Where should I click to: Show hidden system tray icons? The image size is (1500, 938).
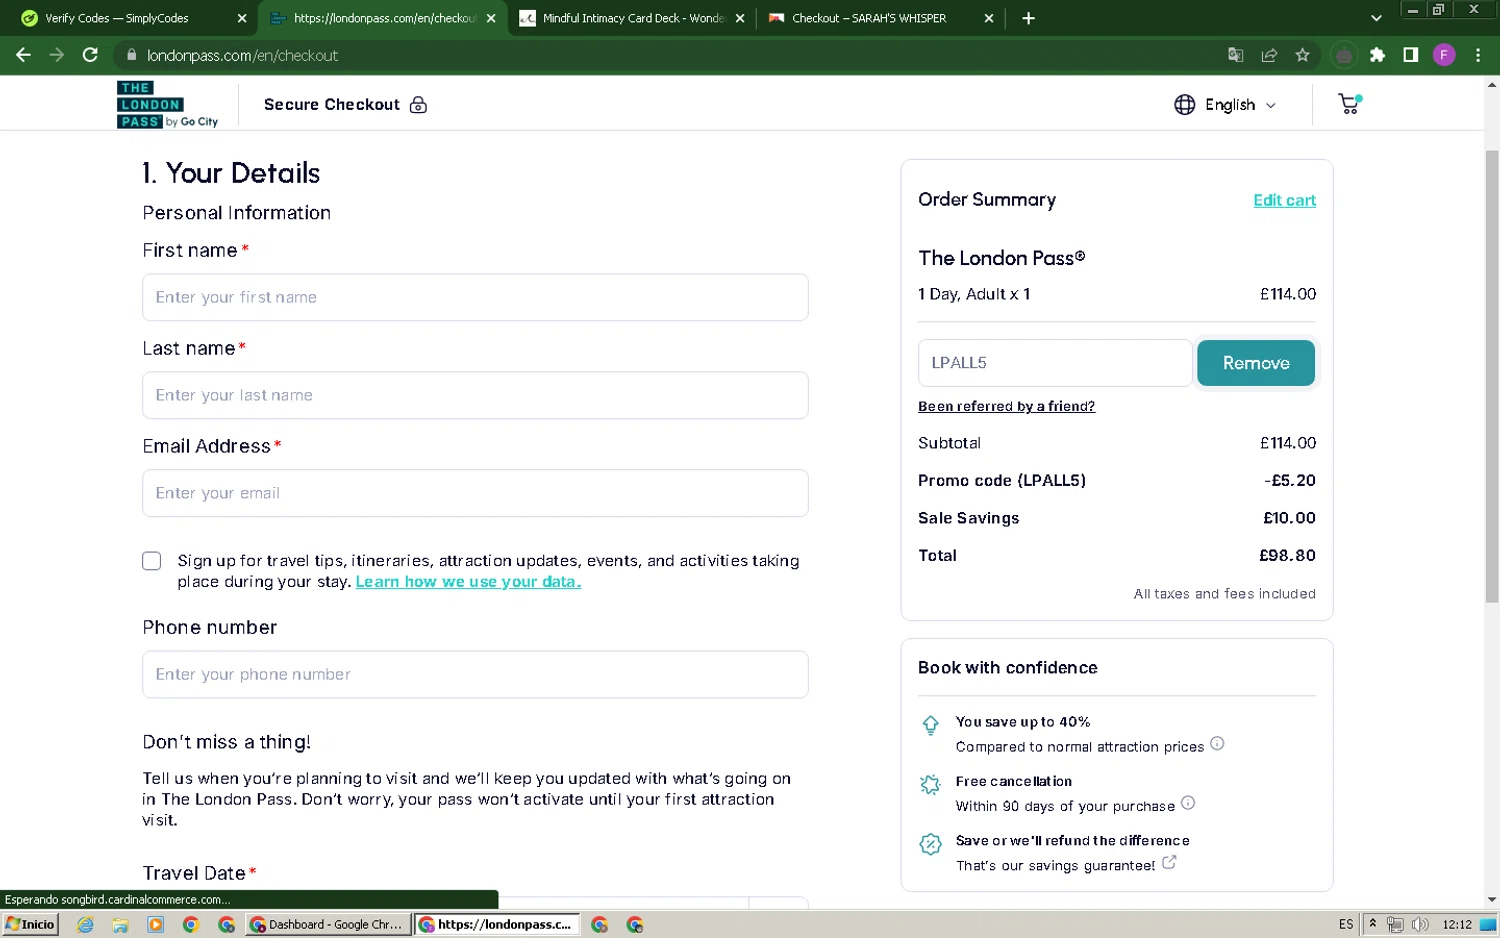pos(1373,924)
